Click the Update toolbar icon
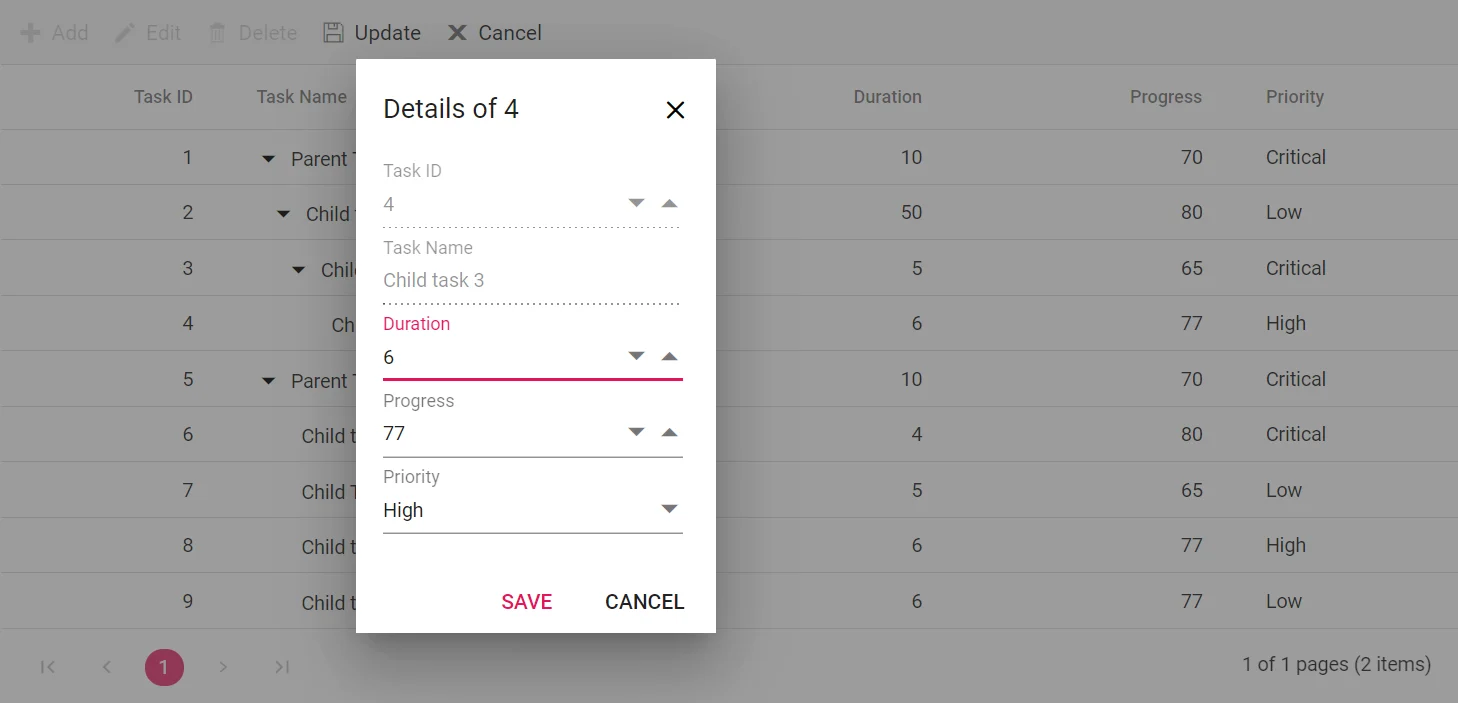1458x703 pixels. (331, 32)
